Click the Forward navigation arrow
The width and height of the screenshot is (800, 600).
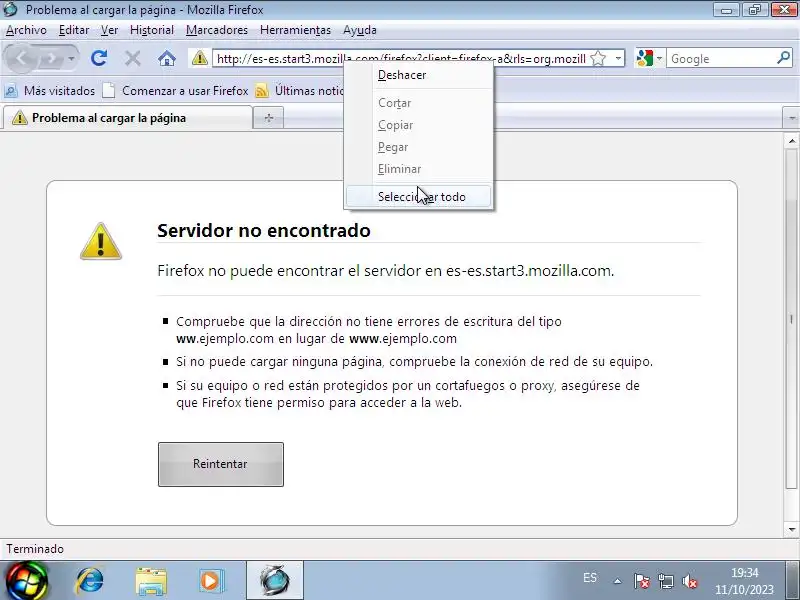coord(50,59)
